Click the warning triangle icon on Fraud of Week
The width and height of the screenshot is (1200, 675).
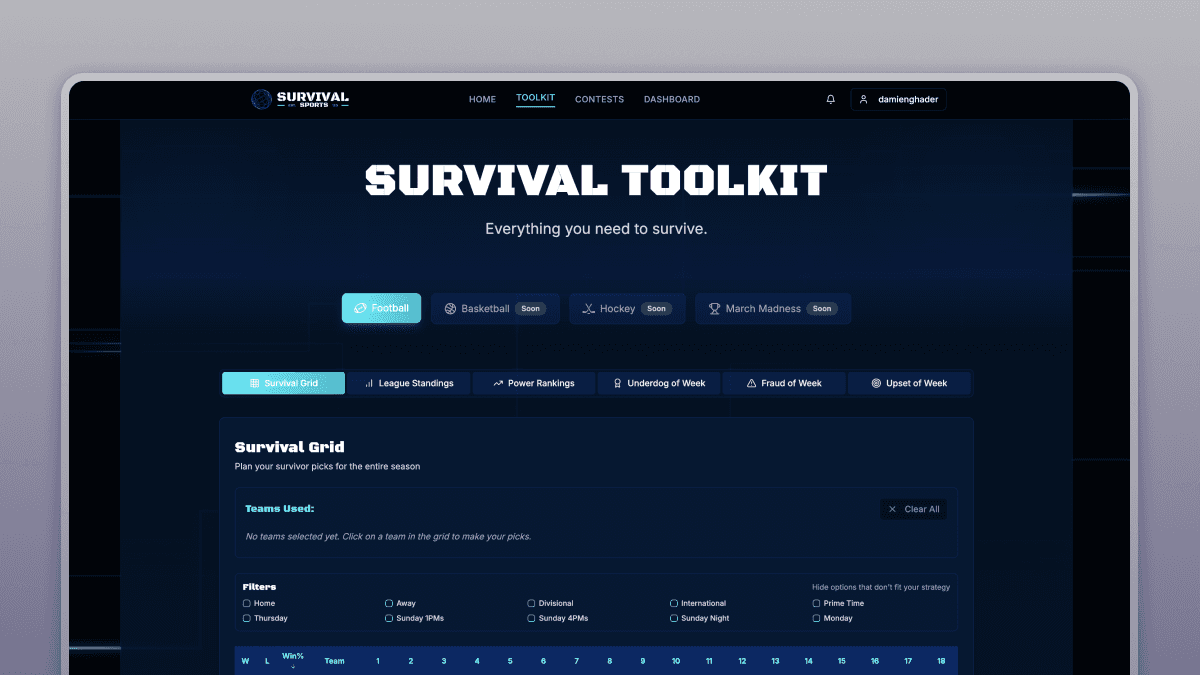pos(750,383)
